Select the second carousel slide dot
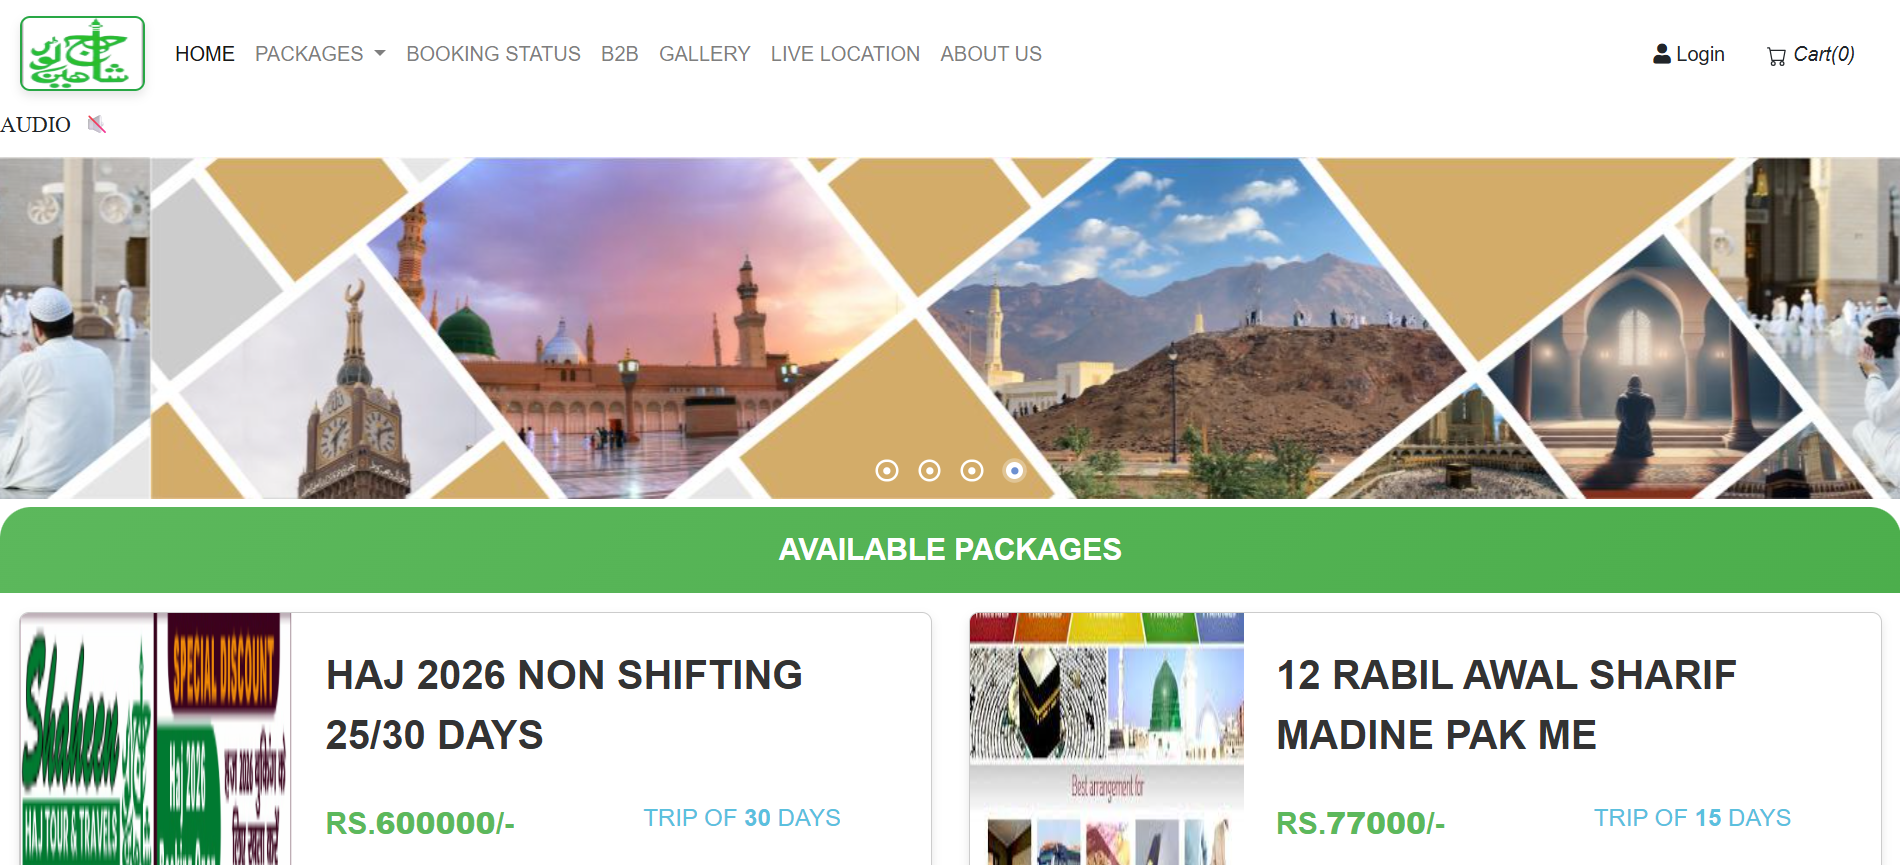 [x=929, y=470]
